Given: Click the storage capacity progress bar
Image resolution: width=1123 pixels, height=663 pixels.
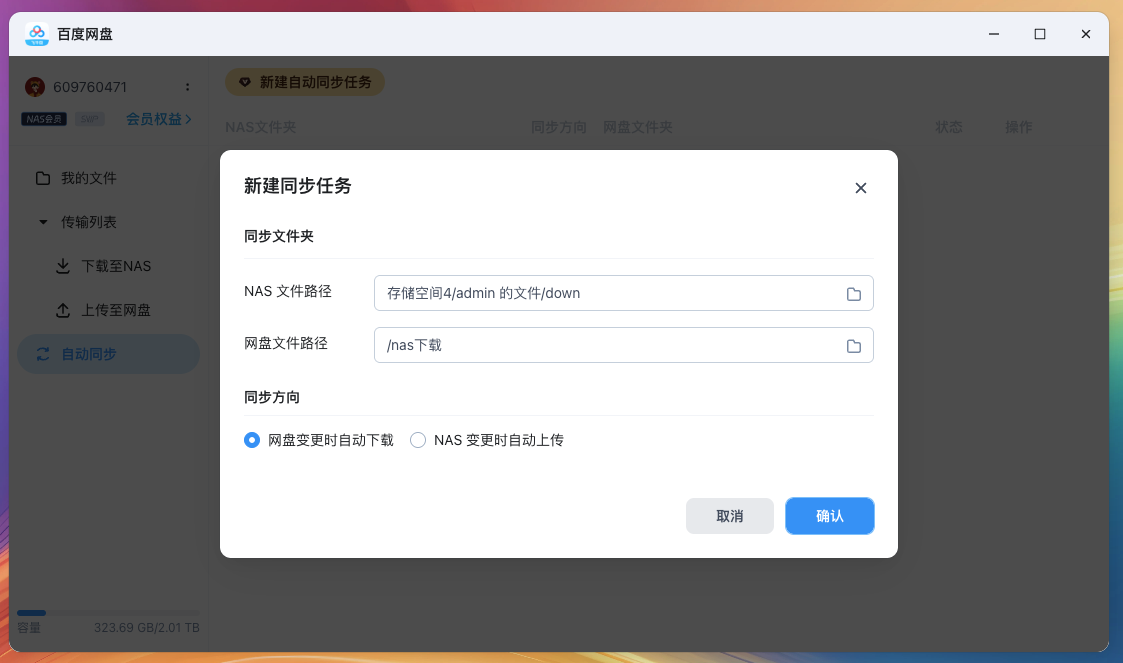Looking at the screenshot, I should coord(108,613).
